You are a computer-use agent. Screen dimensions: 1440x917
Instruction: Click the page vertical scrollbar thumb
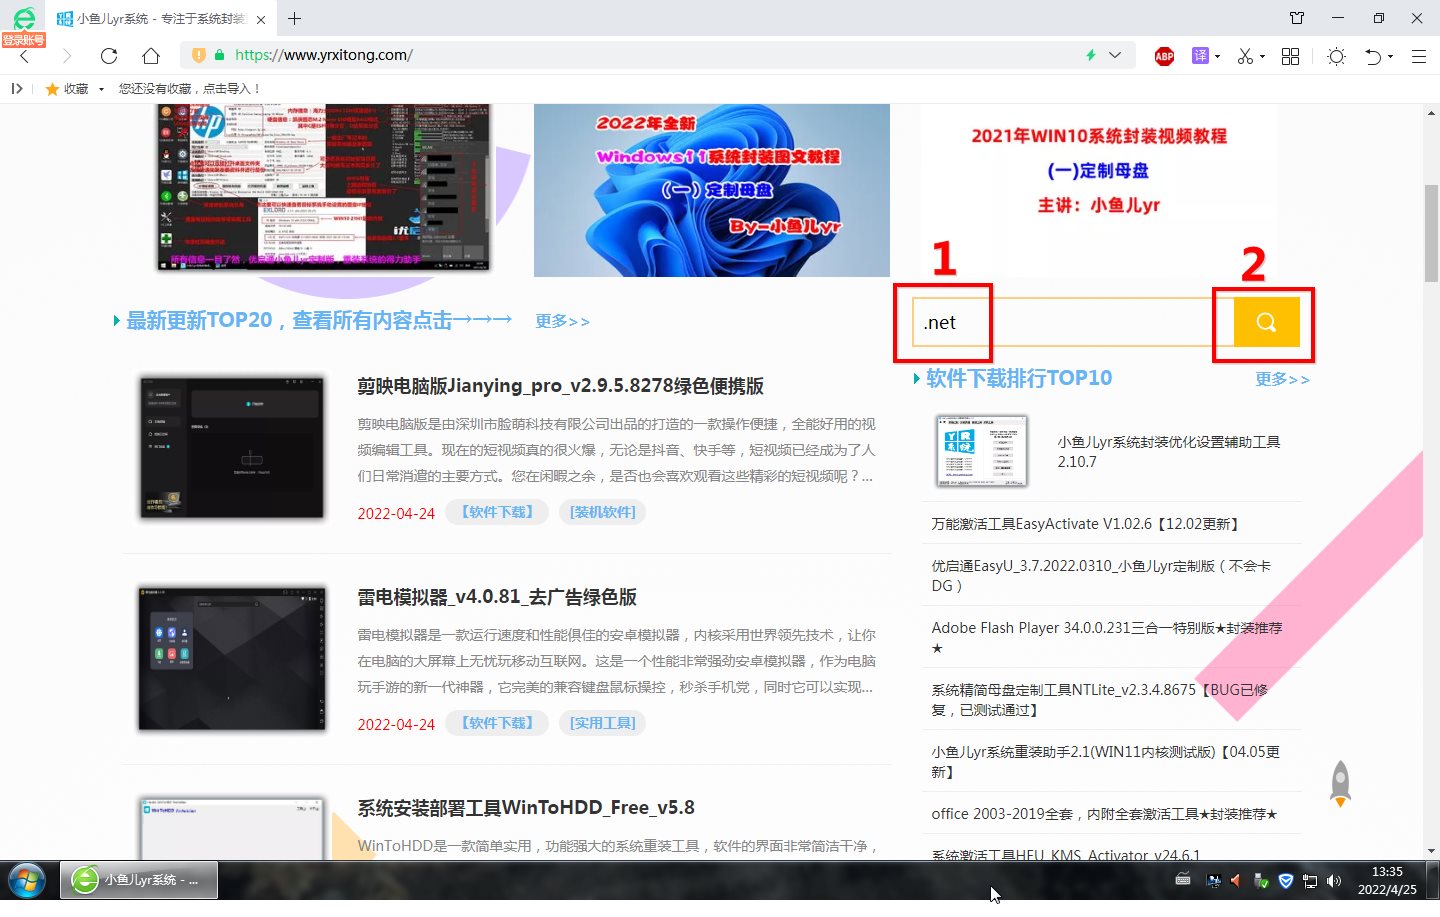(1431, 233)
